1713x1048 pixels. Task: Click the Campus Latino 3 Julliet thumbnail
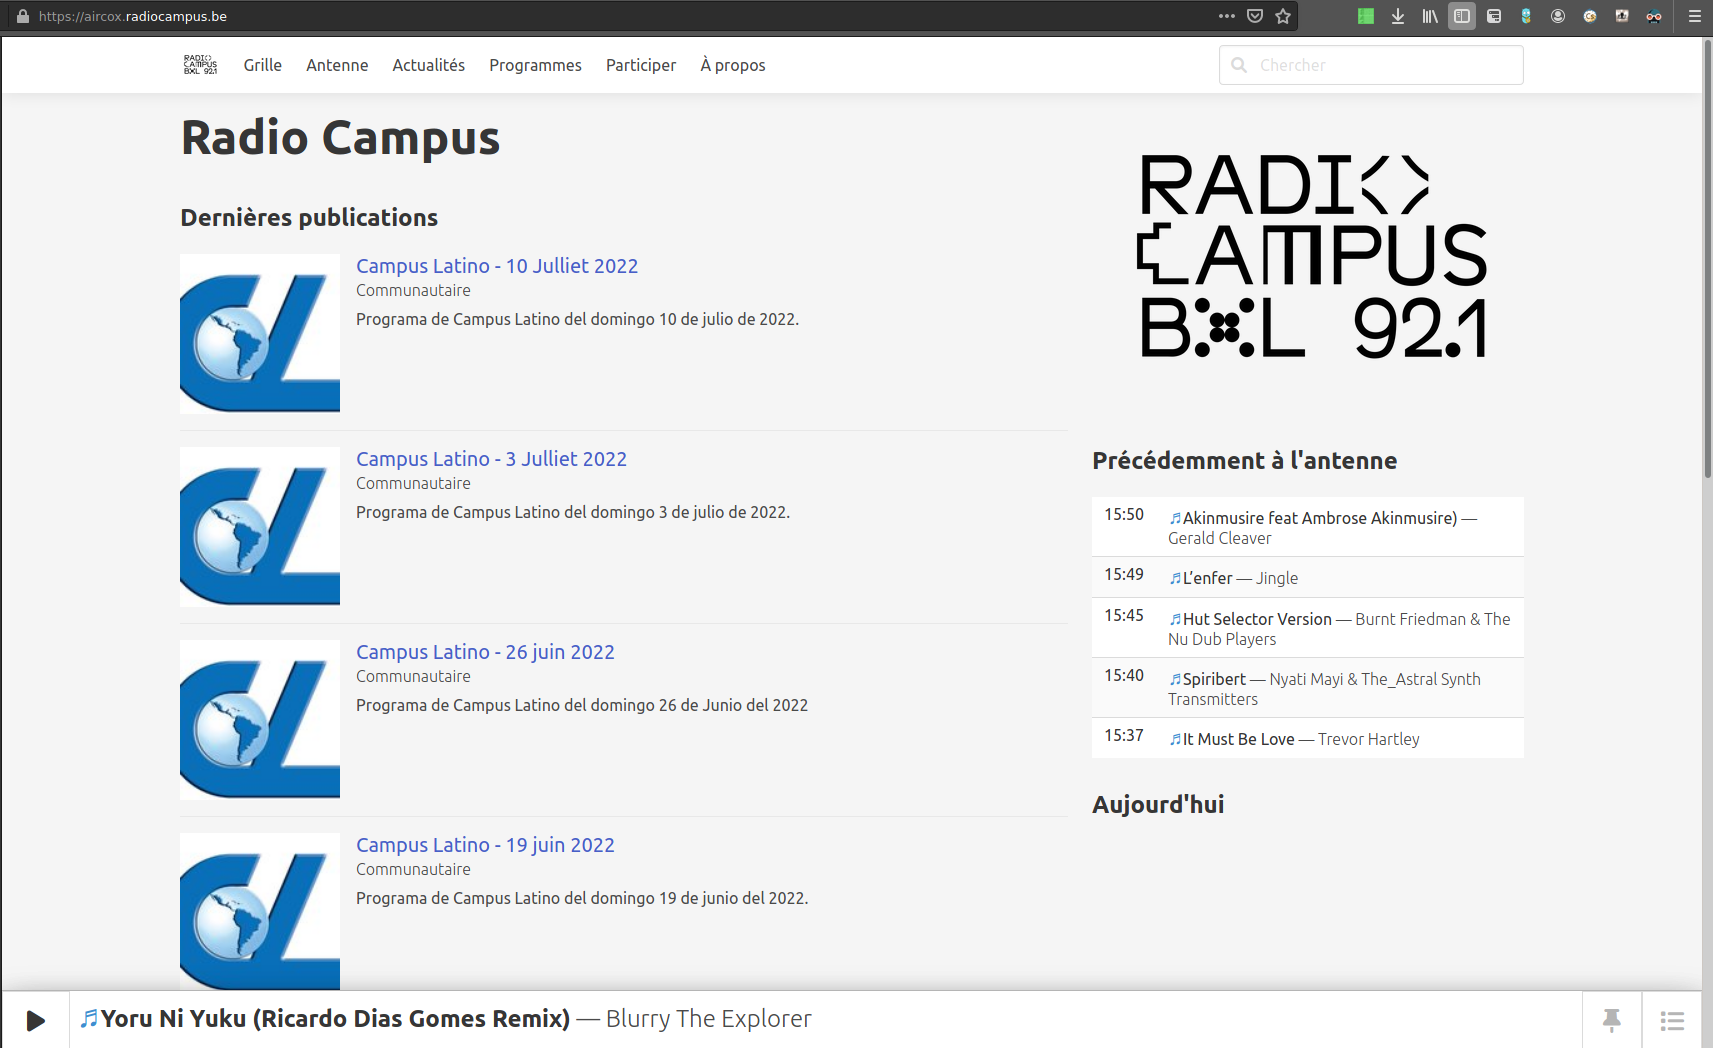260,527
